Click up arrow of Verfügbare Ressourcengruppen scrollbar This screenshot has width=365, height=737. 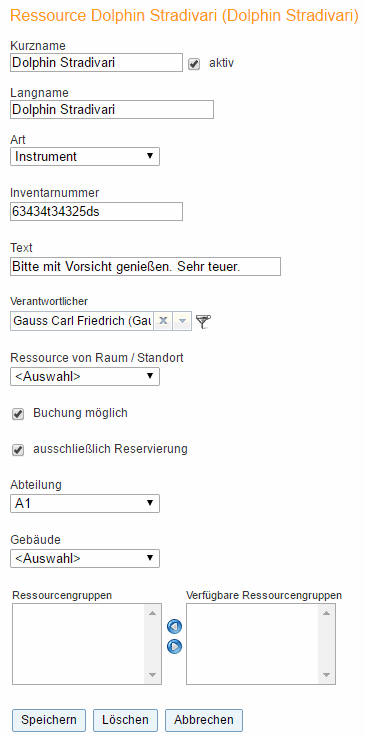coord(326,612)
